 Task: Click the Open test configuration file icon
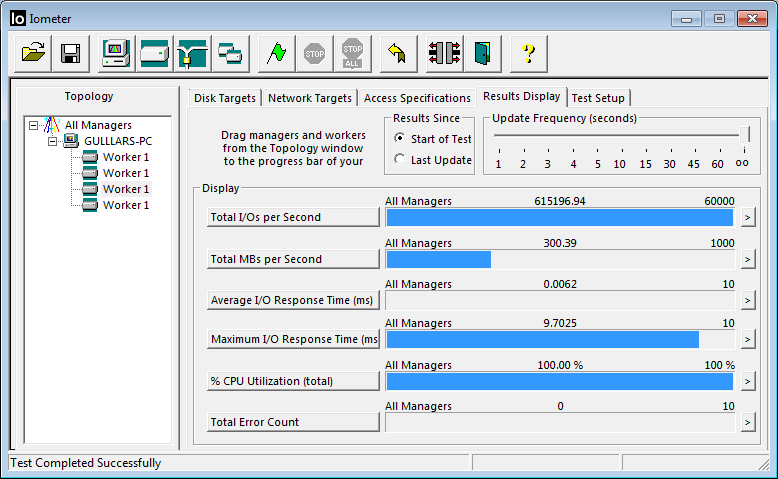[x=34, y=54]
